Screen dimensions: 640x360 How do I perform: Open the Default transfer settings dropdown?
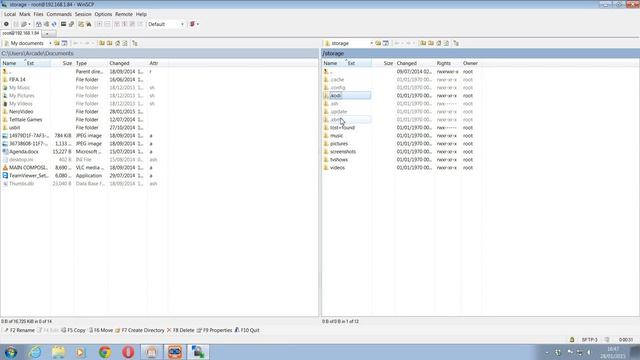point(166,24)
